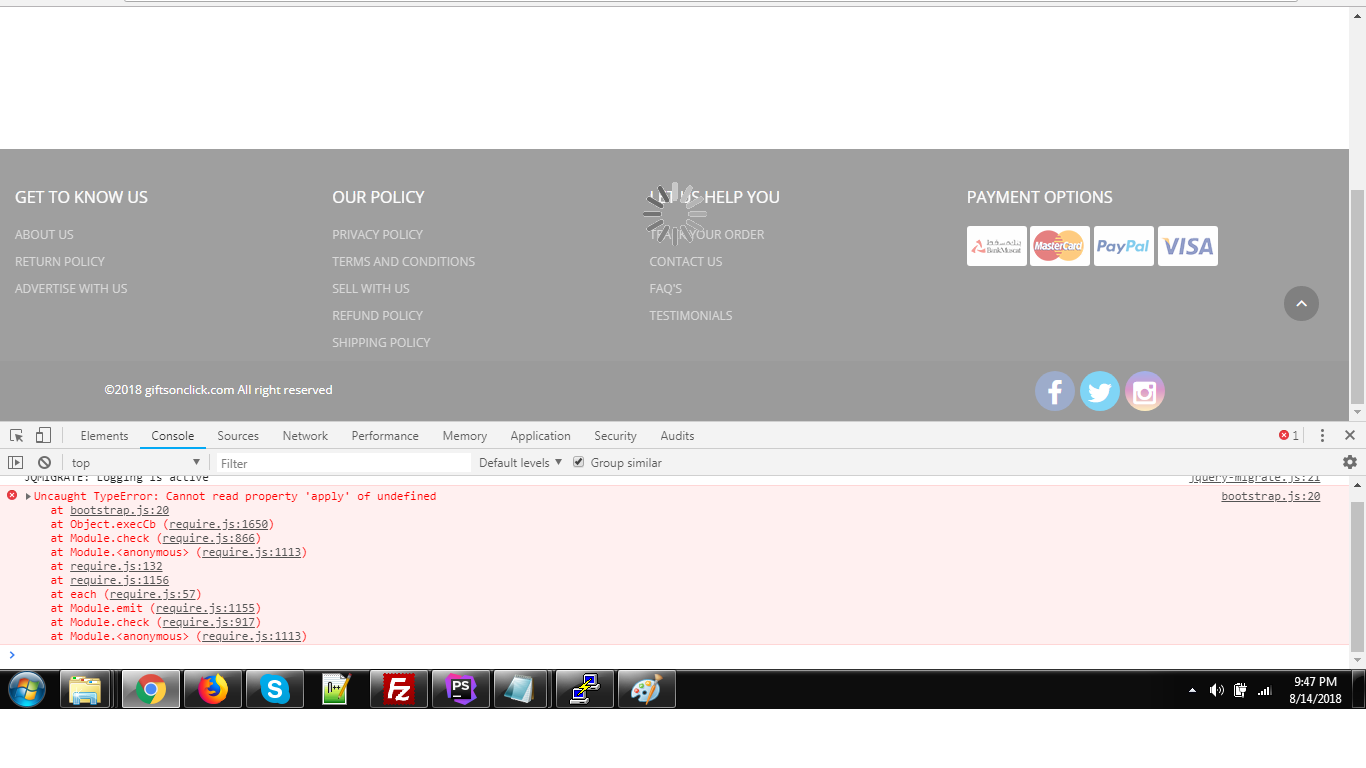Open FileZilla from the Windows taskbar

coord(399,689)
